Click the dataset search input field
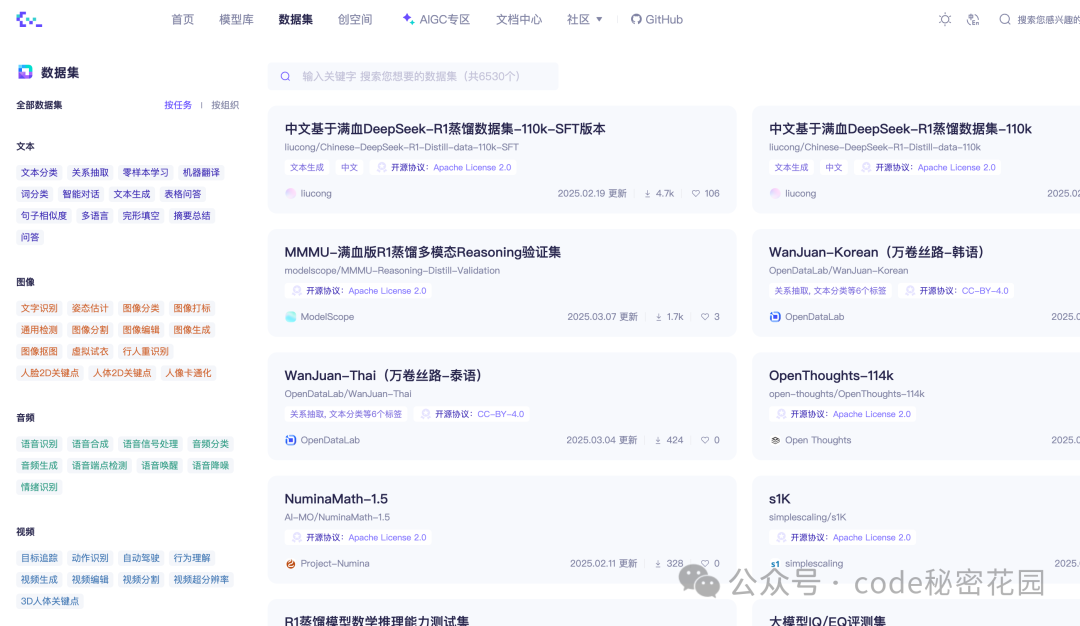1080x626 pixels. point(413,76)
